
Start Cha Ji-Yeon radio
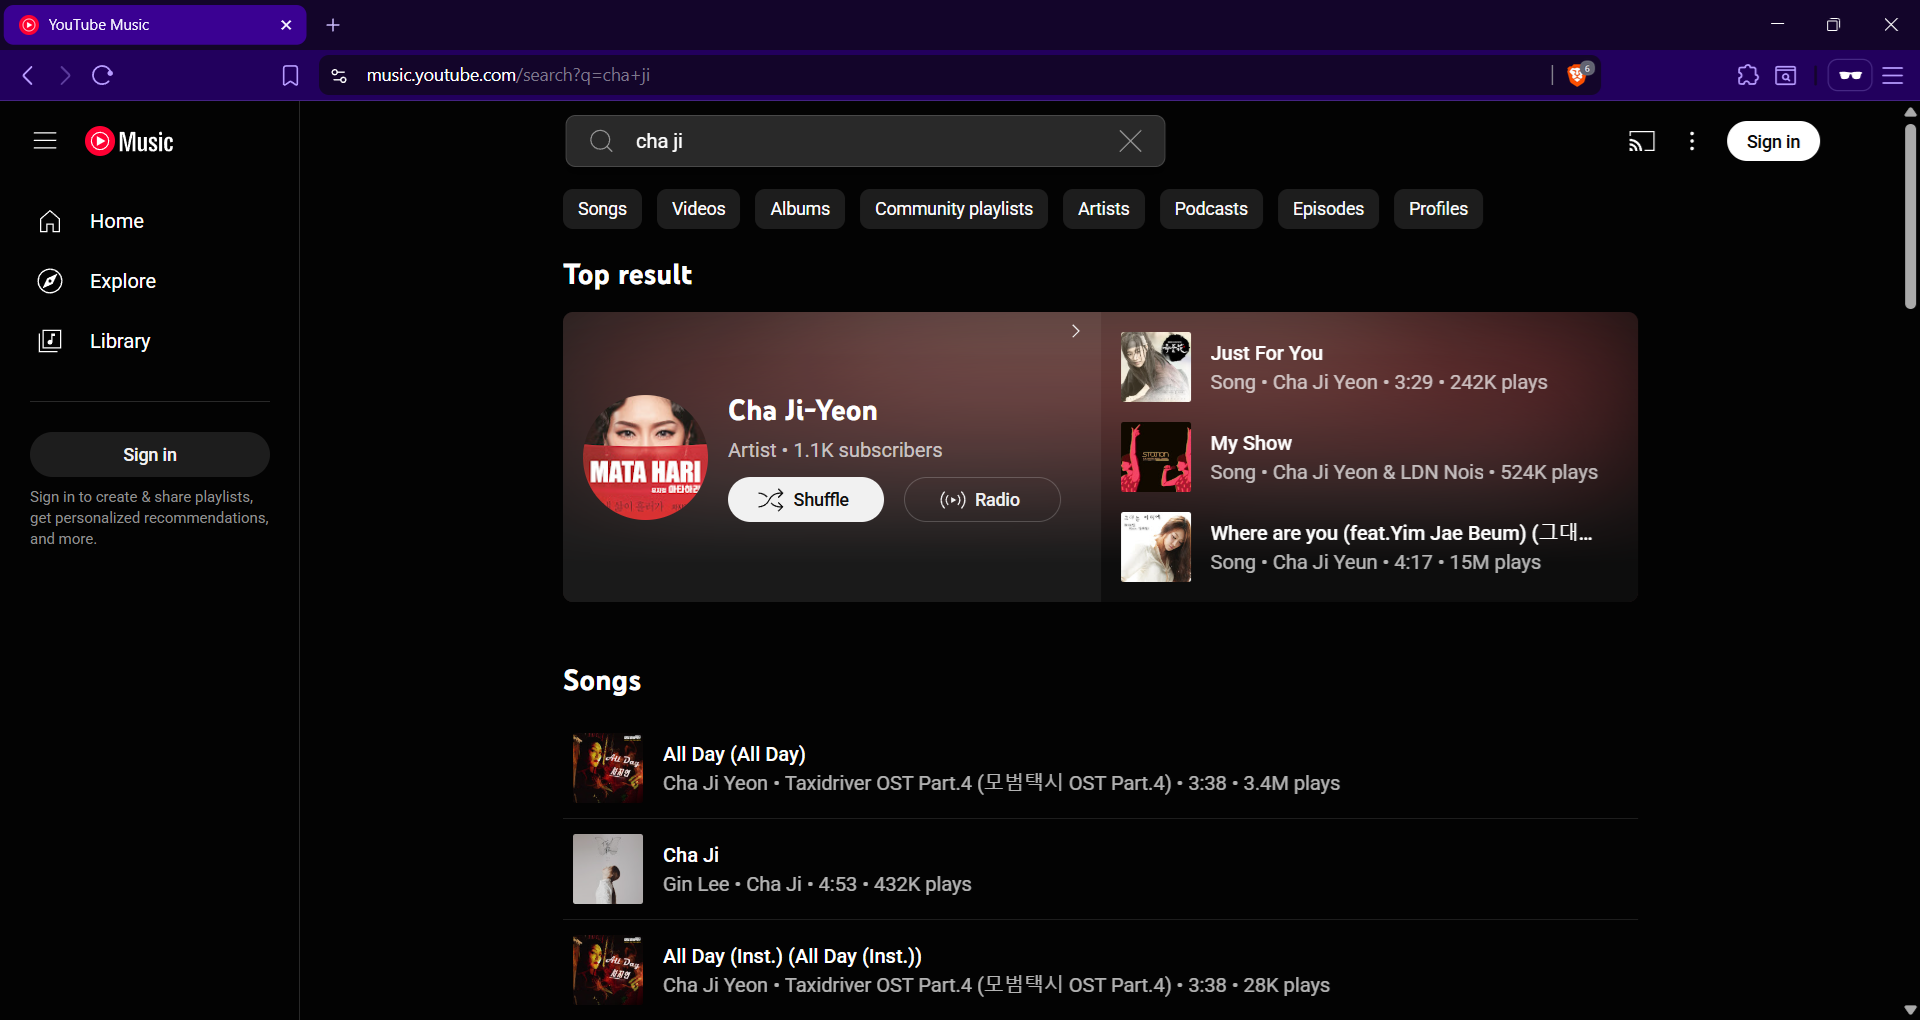[982, 499]
